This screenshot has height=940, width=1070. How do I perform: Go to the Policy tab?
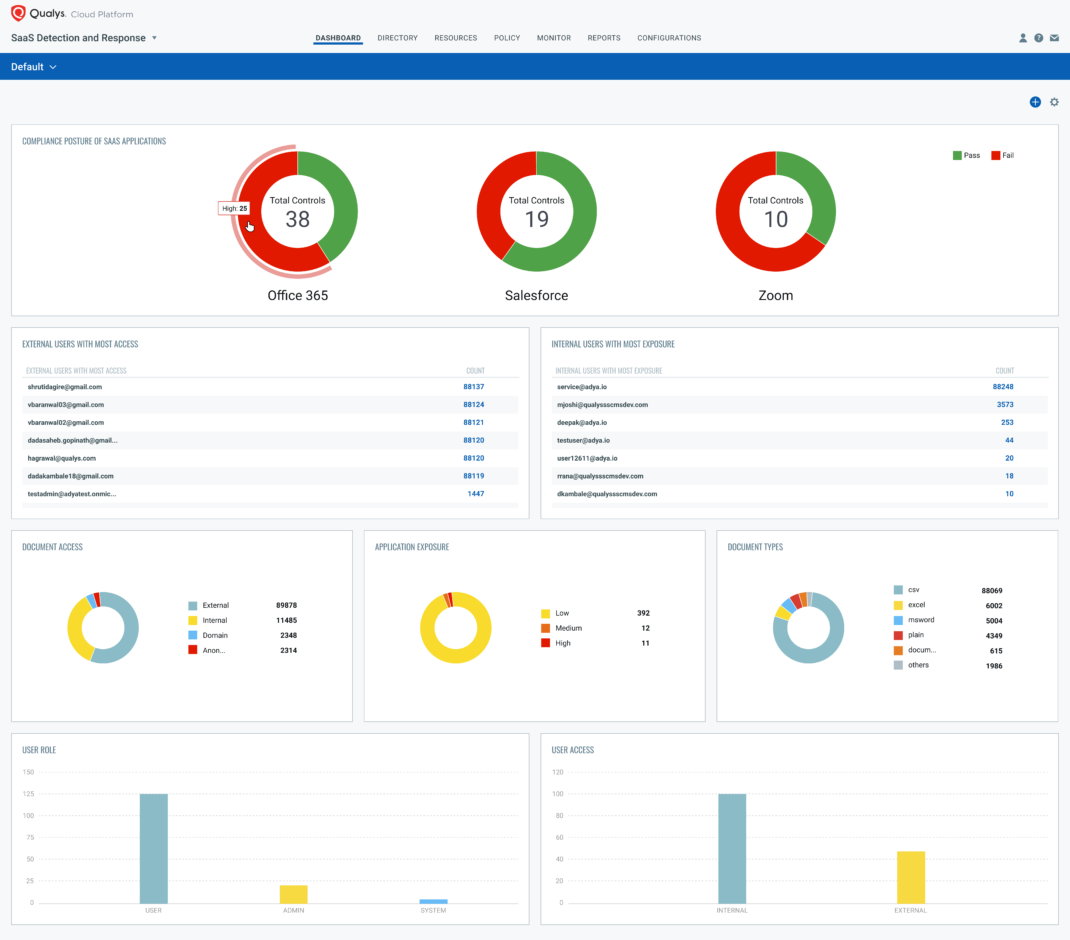(507, 38)
